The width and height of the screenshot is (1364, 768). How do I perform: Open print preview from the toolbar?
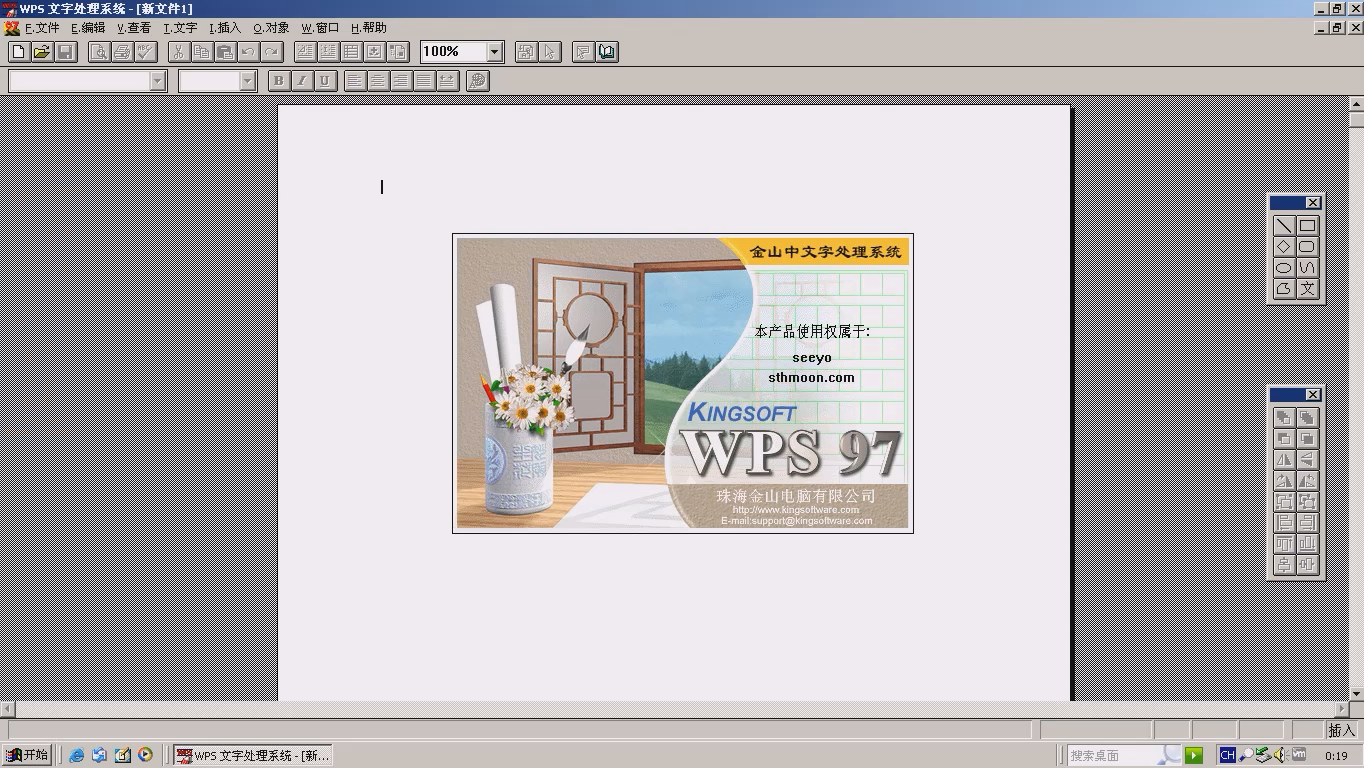click(x=99, y=52)
